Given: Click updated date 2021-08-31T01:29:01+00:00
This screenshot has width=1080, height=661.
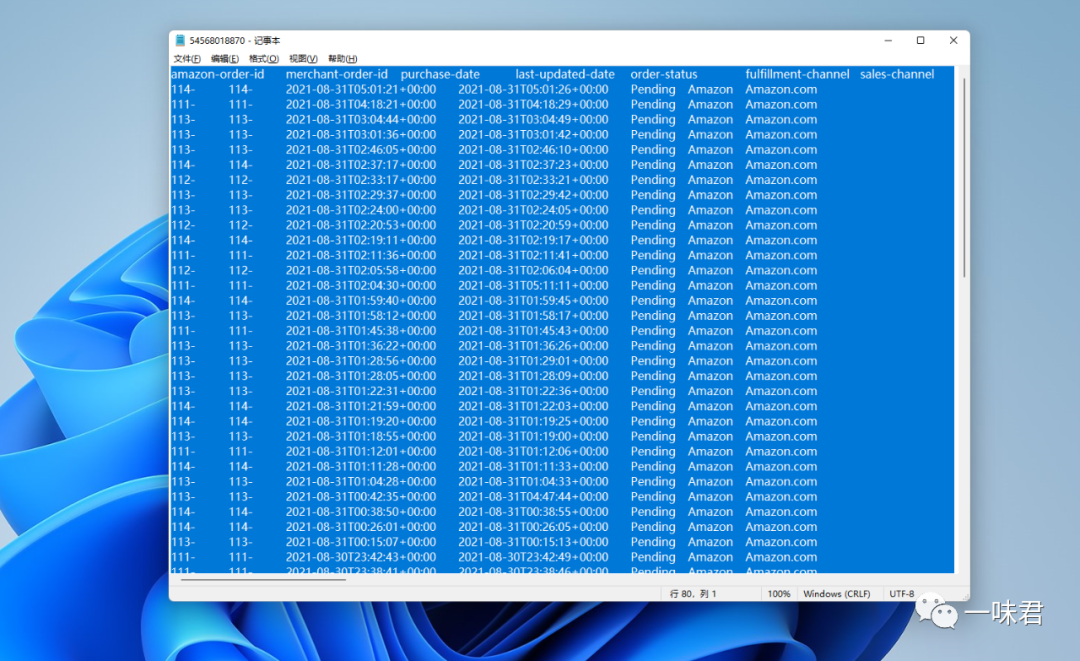Looking at the screenshot, I should (x=533, y=361).
